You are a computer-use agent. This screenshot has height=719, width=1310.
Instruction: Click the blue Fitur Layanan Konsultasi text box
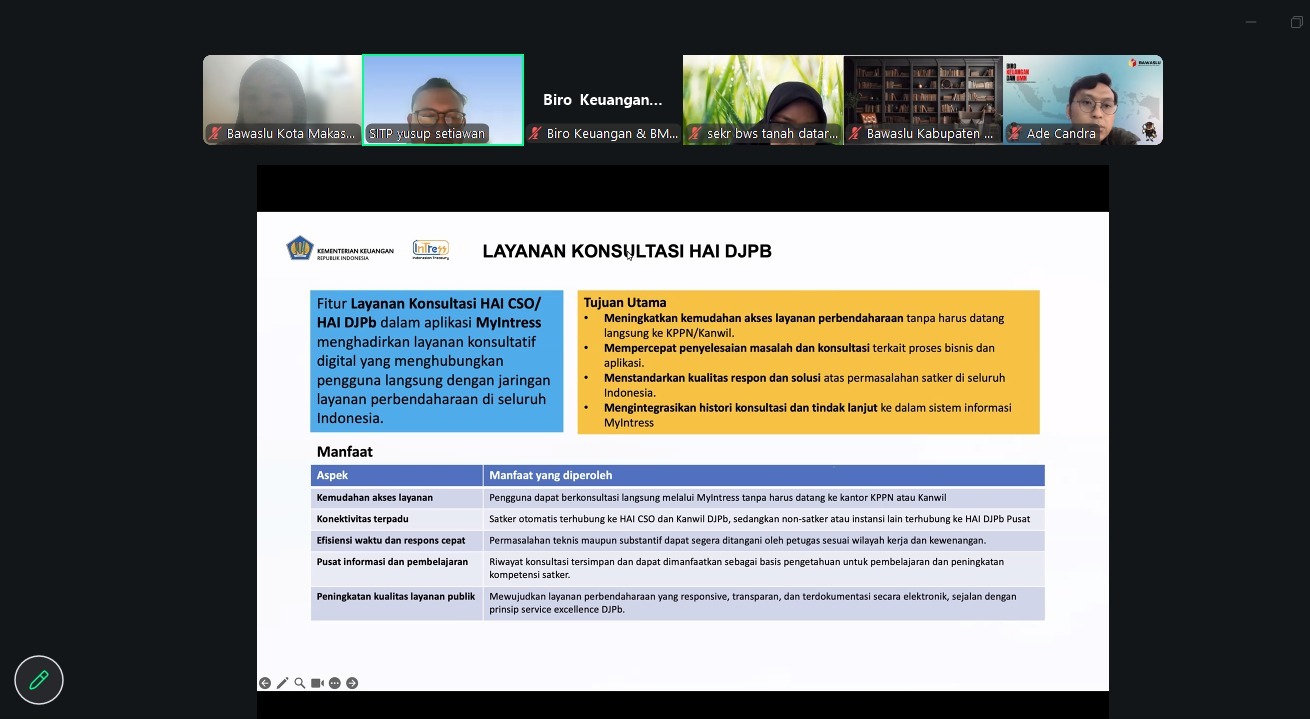(437, 361)
